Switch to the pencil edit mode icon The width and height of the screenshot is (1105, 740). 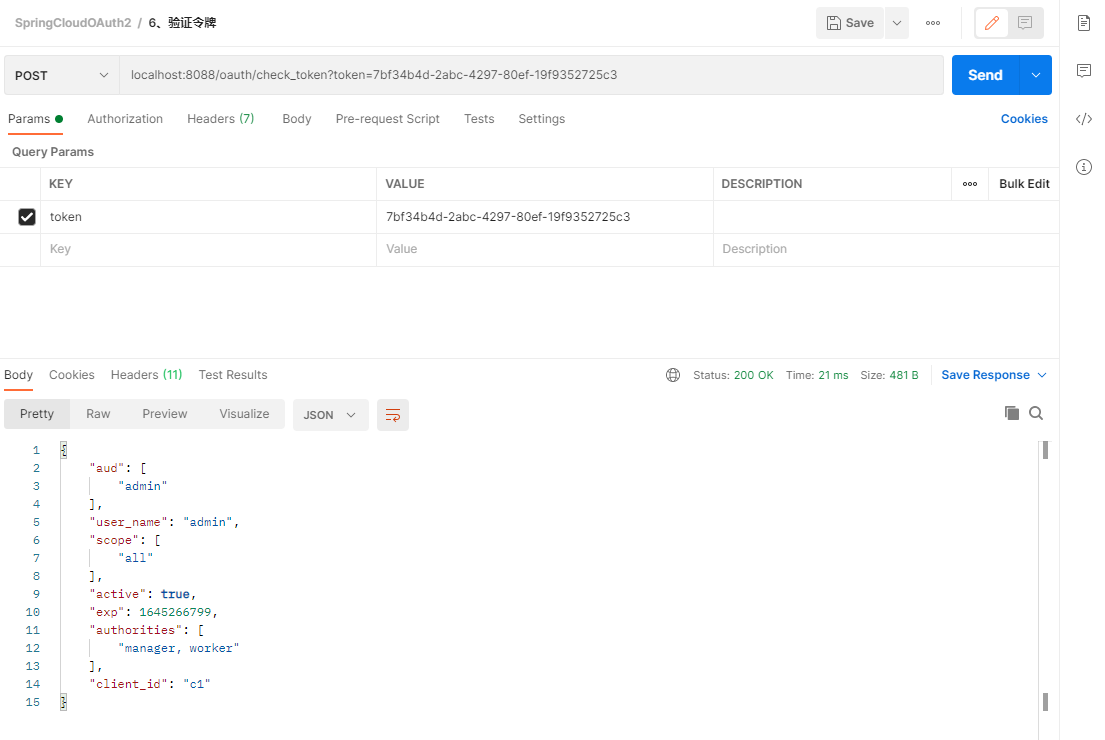pyautogui.click(x=992, y=23)
